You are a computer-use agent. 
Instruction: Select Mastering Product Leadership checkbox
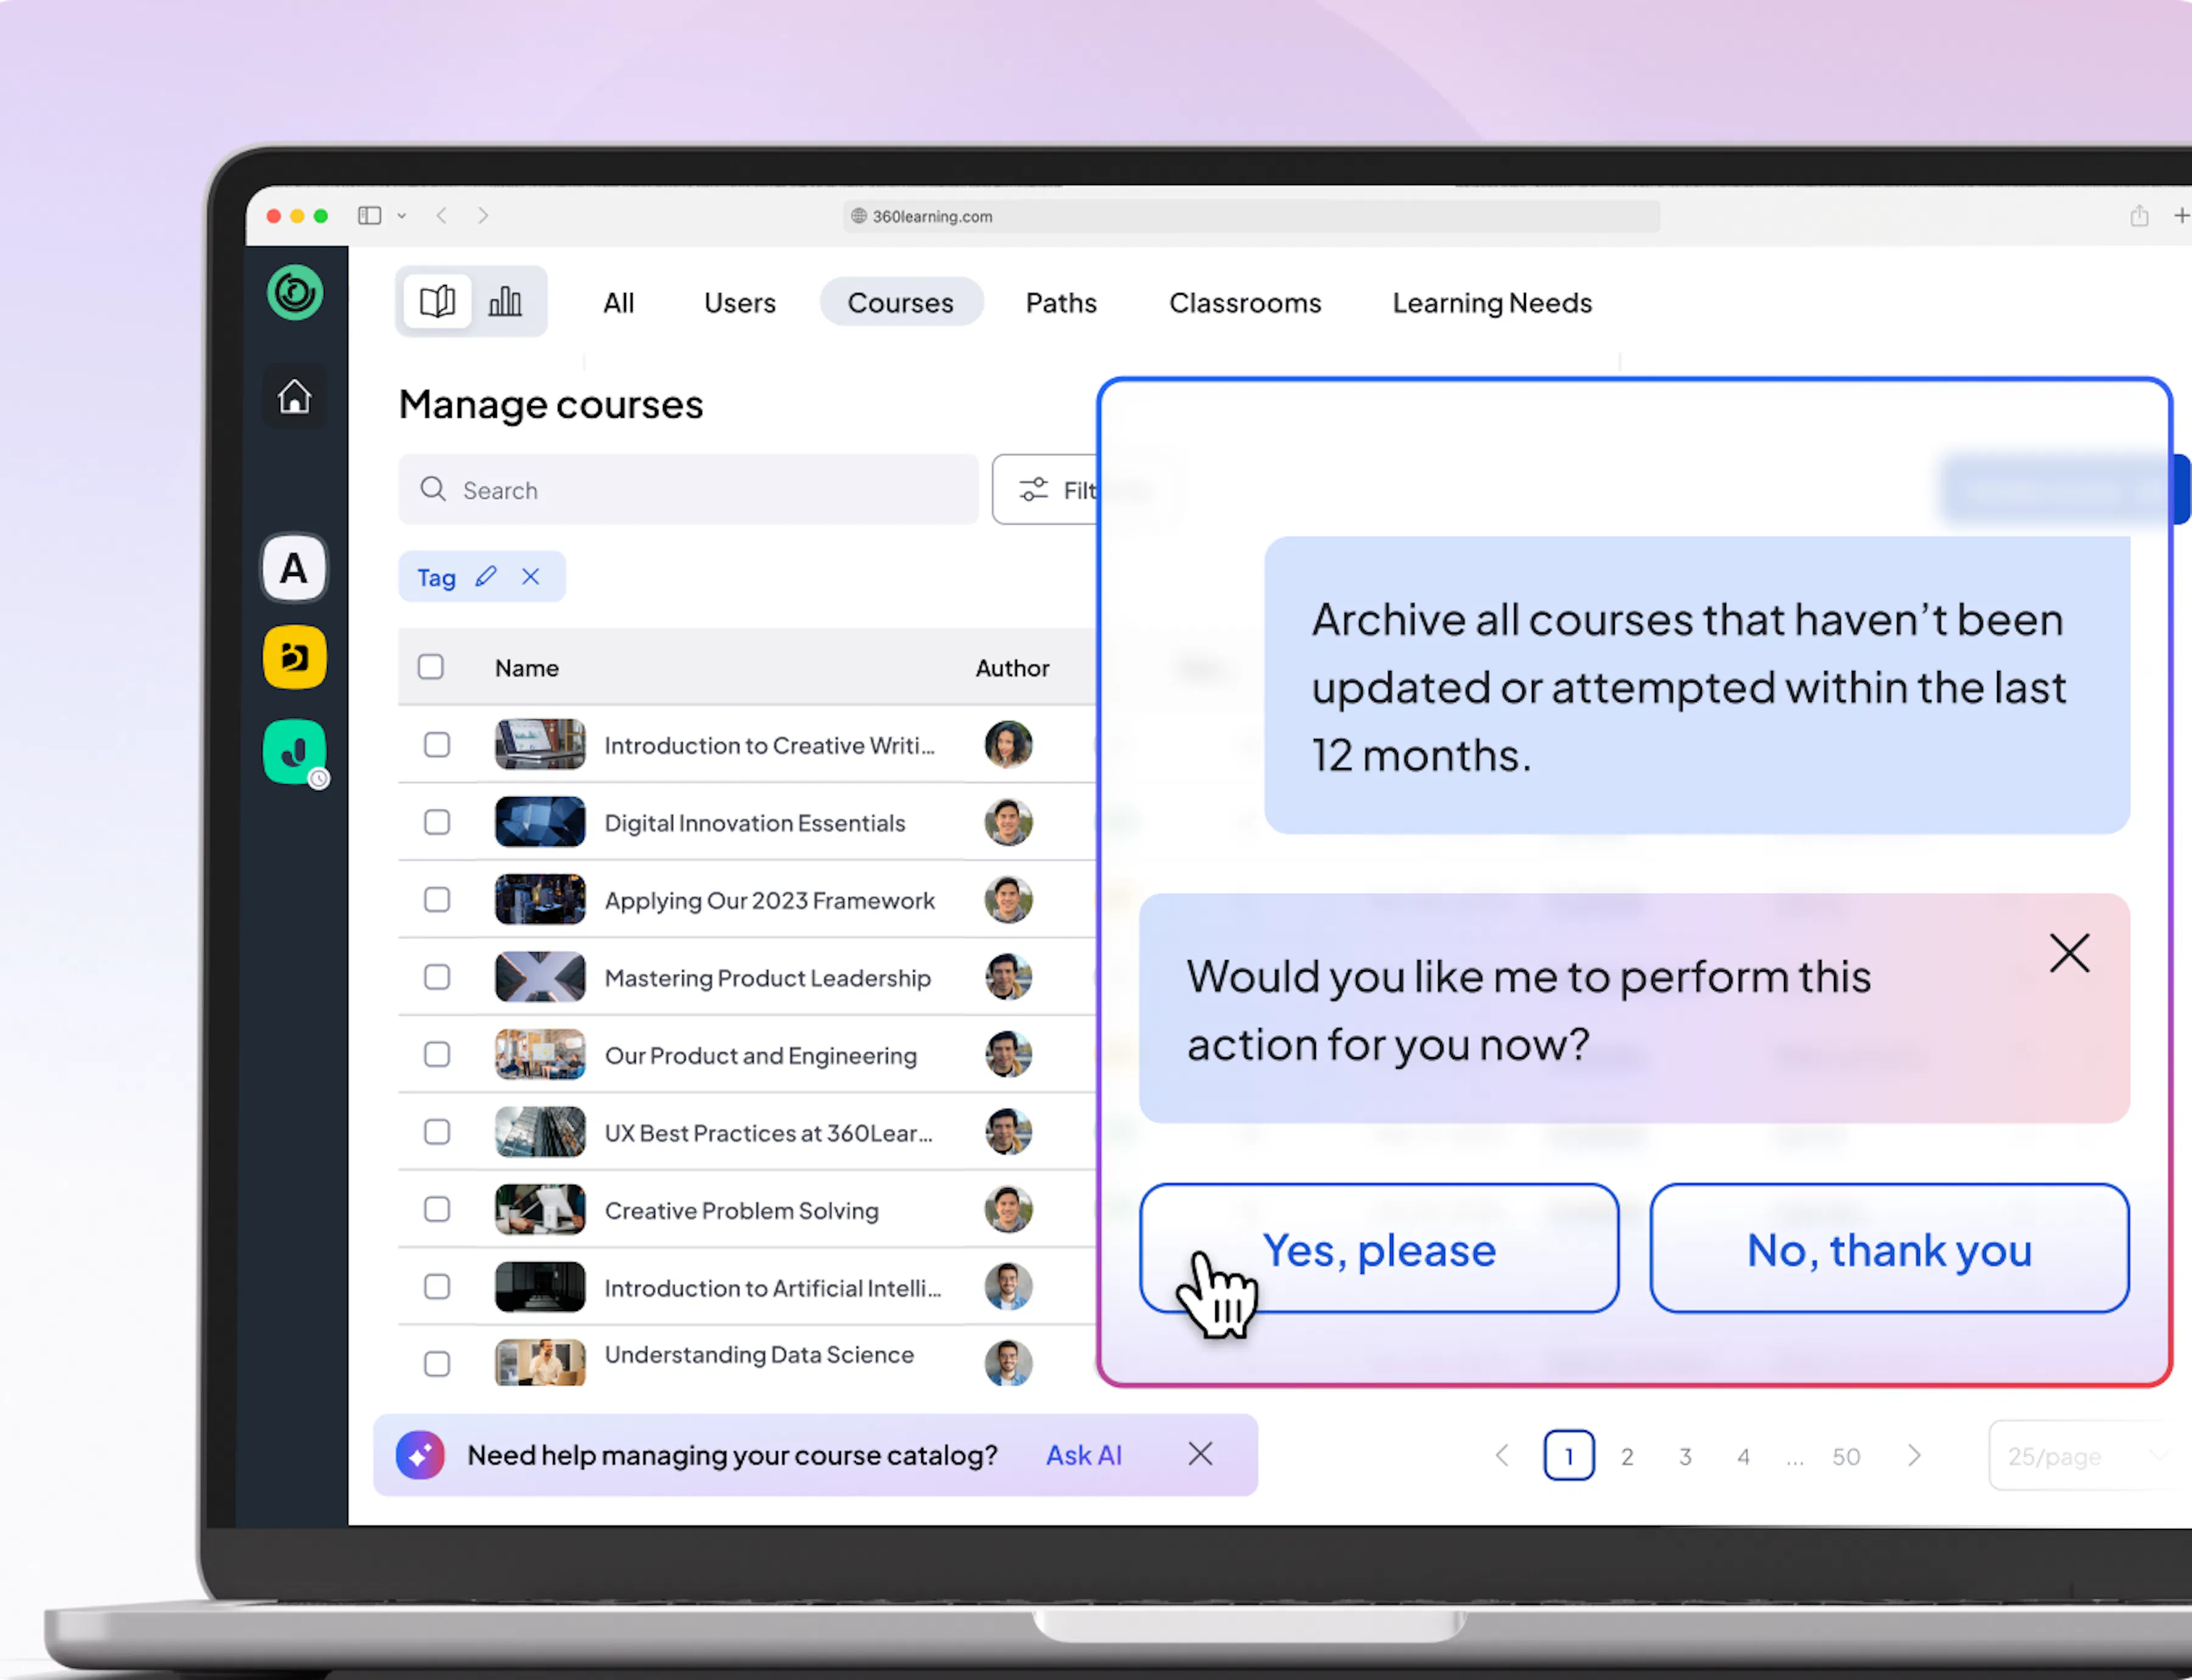coord(437,977)
